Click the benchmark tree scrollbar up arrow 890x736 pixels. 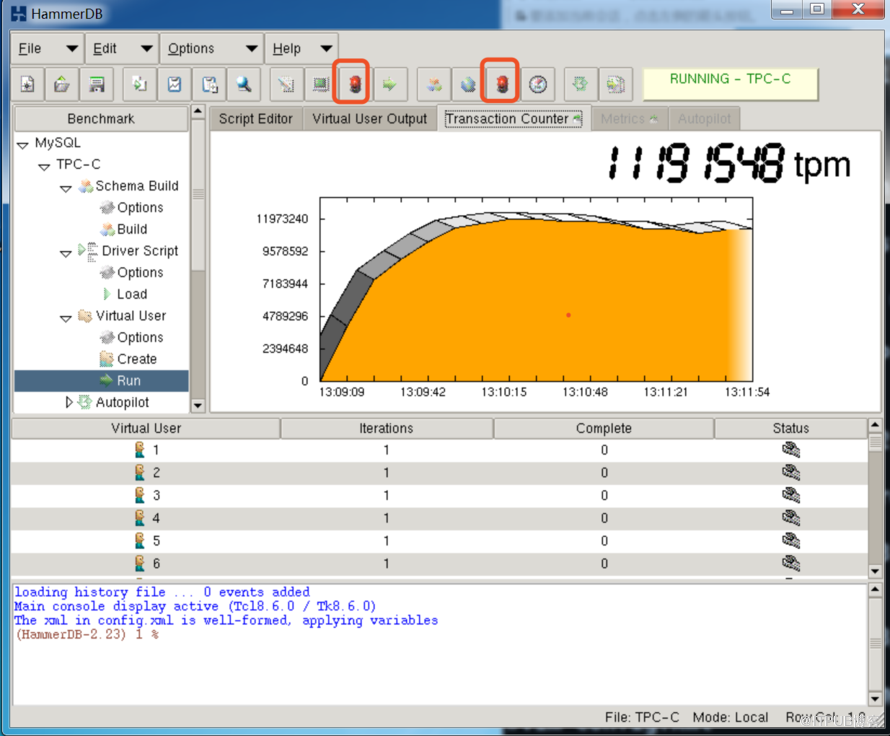(x=198, y=111)
